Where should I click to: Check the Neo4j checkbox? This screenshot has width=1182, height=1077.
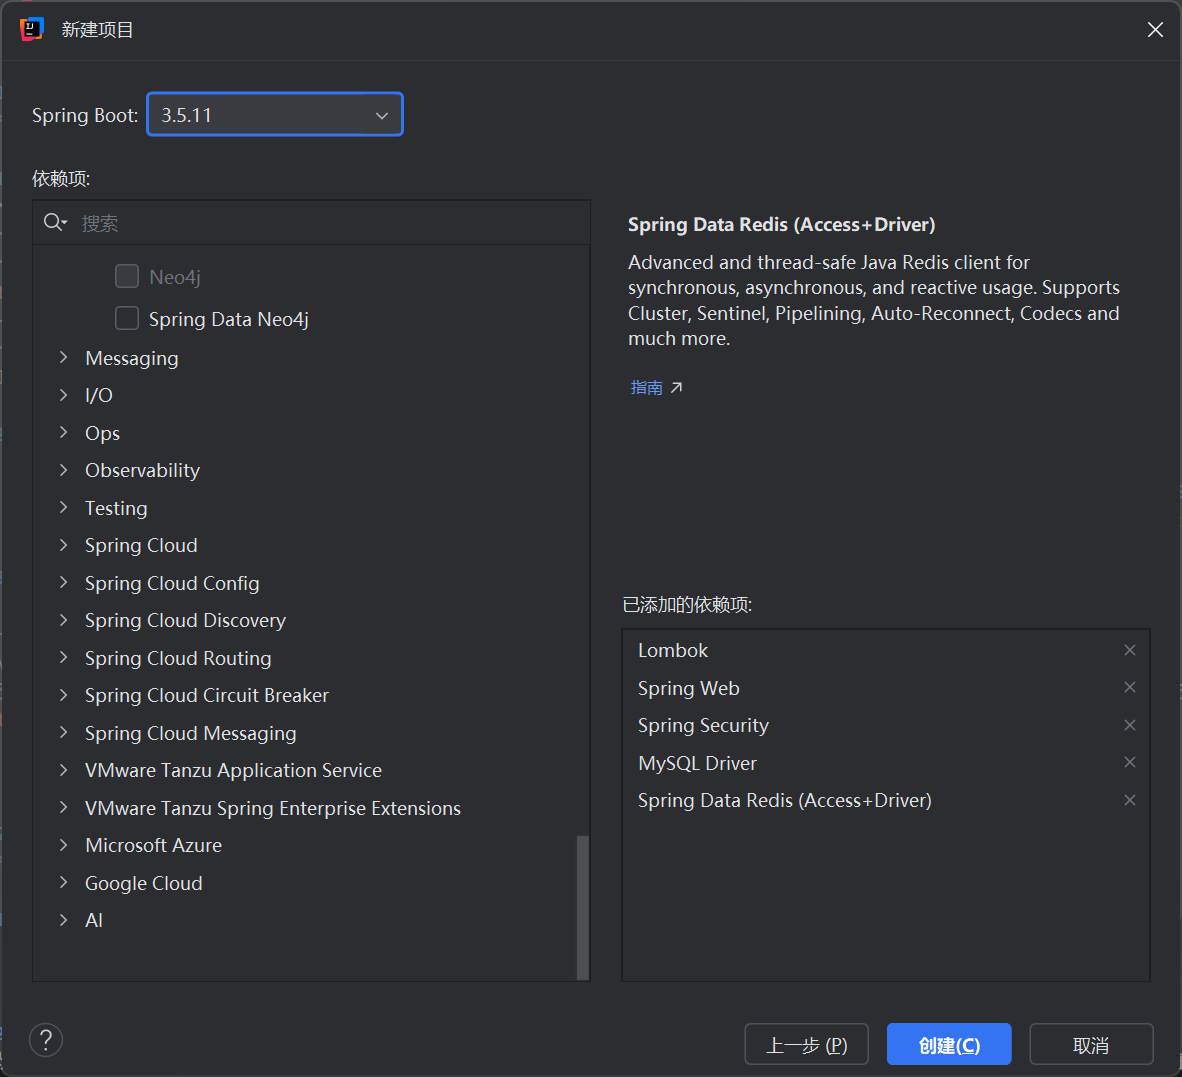[x=127, y=277]
